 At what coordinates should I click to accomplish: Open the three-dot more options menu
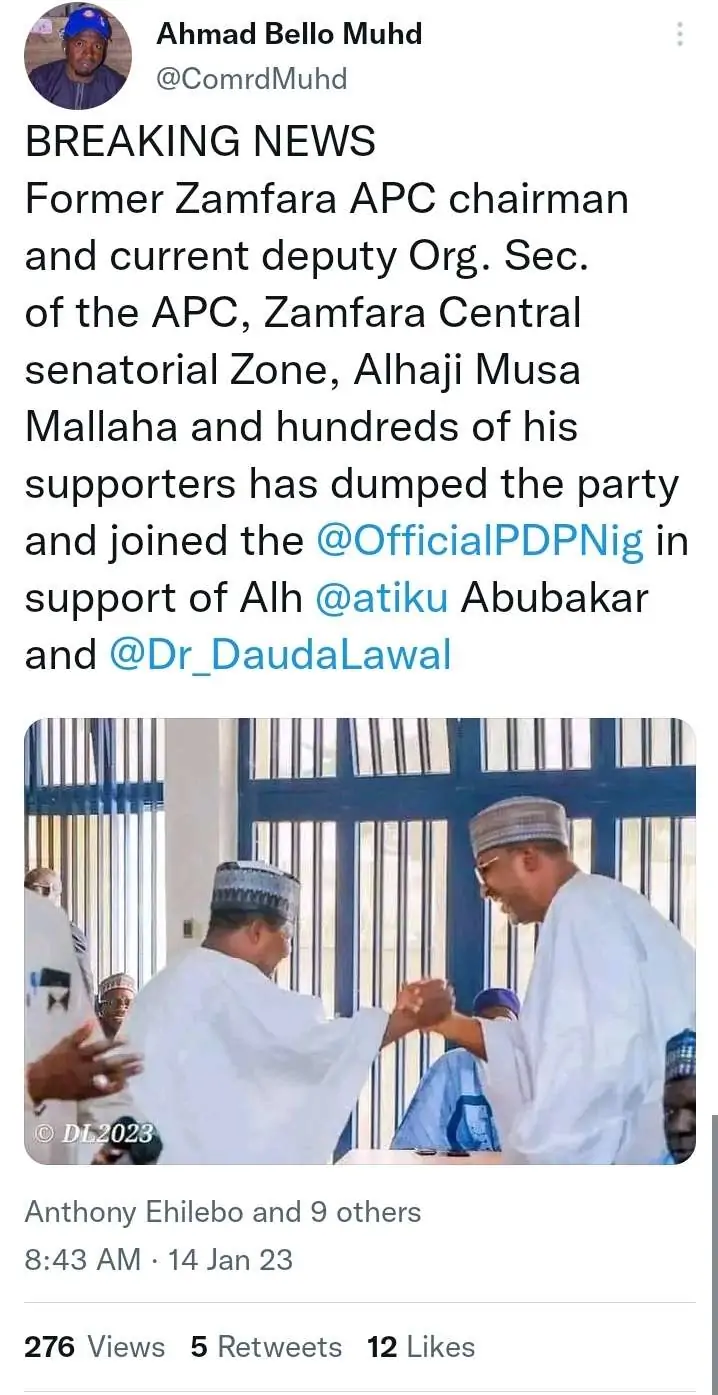pyautogui.click(x=680, y=35)
